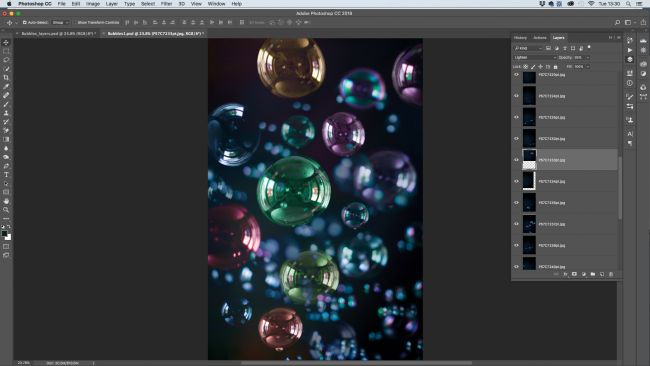Select the Move tool in the toolbox
The width and height of the screenshot is (650, 366).
tap(6, 43)
